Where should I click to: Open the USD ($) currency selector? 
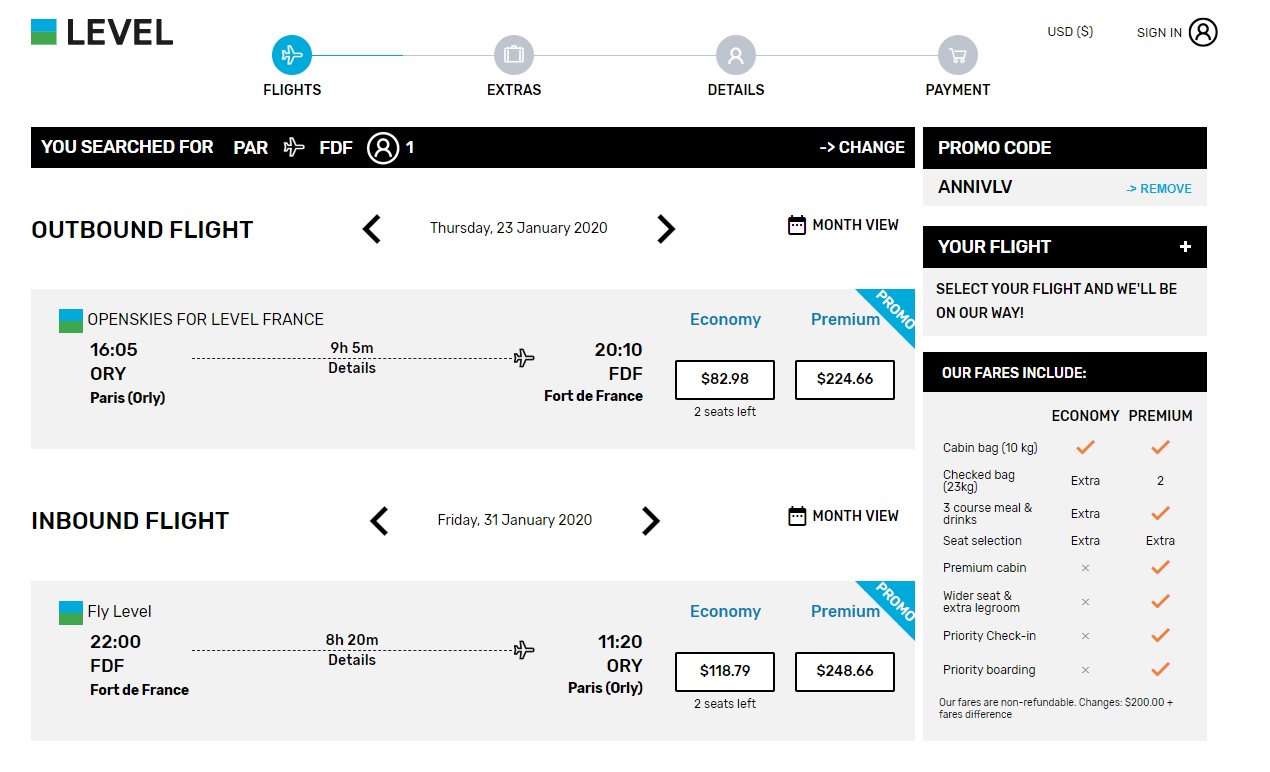tap(1070, 32)
